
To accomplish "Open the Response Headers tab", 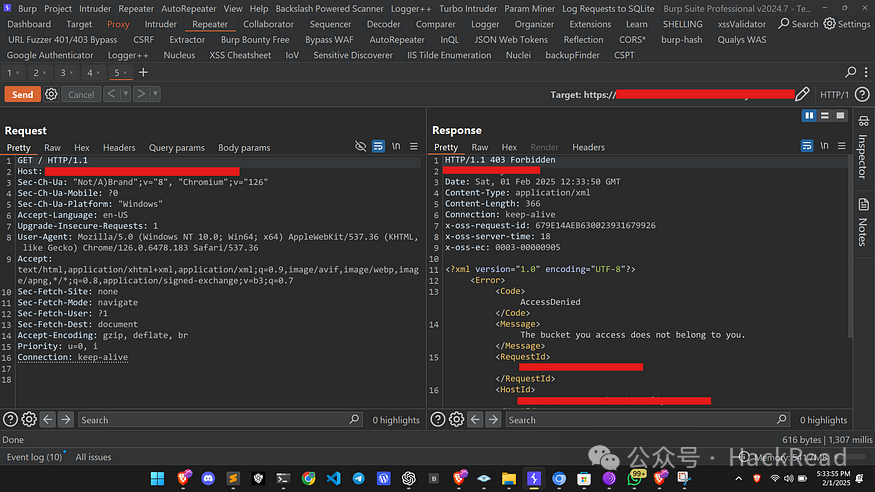I will click(588, 147).
